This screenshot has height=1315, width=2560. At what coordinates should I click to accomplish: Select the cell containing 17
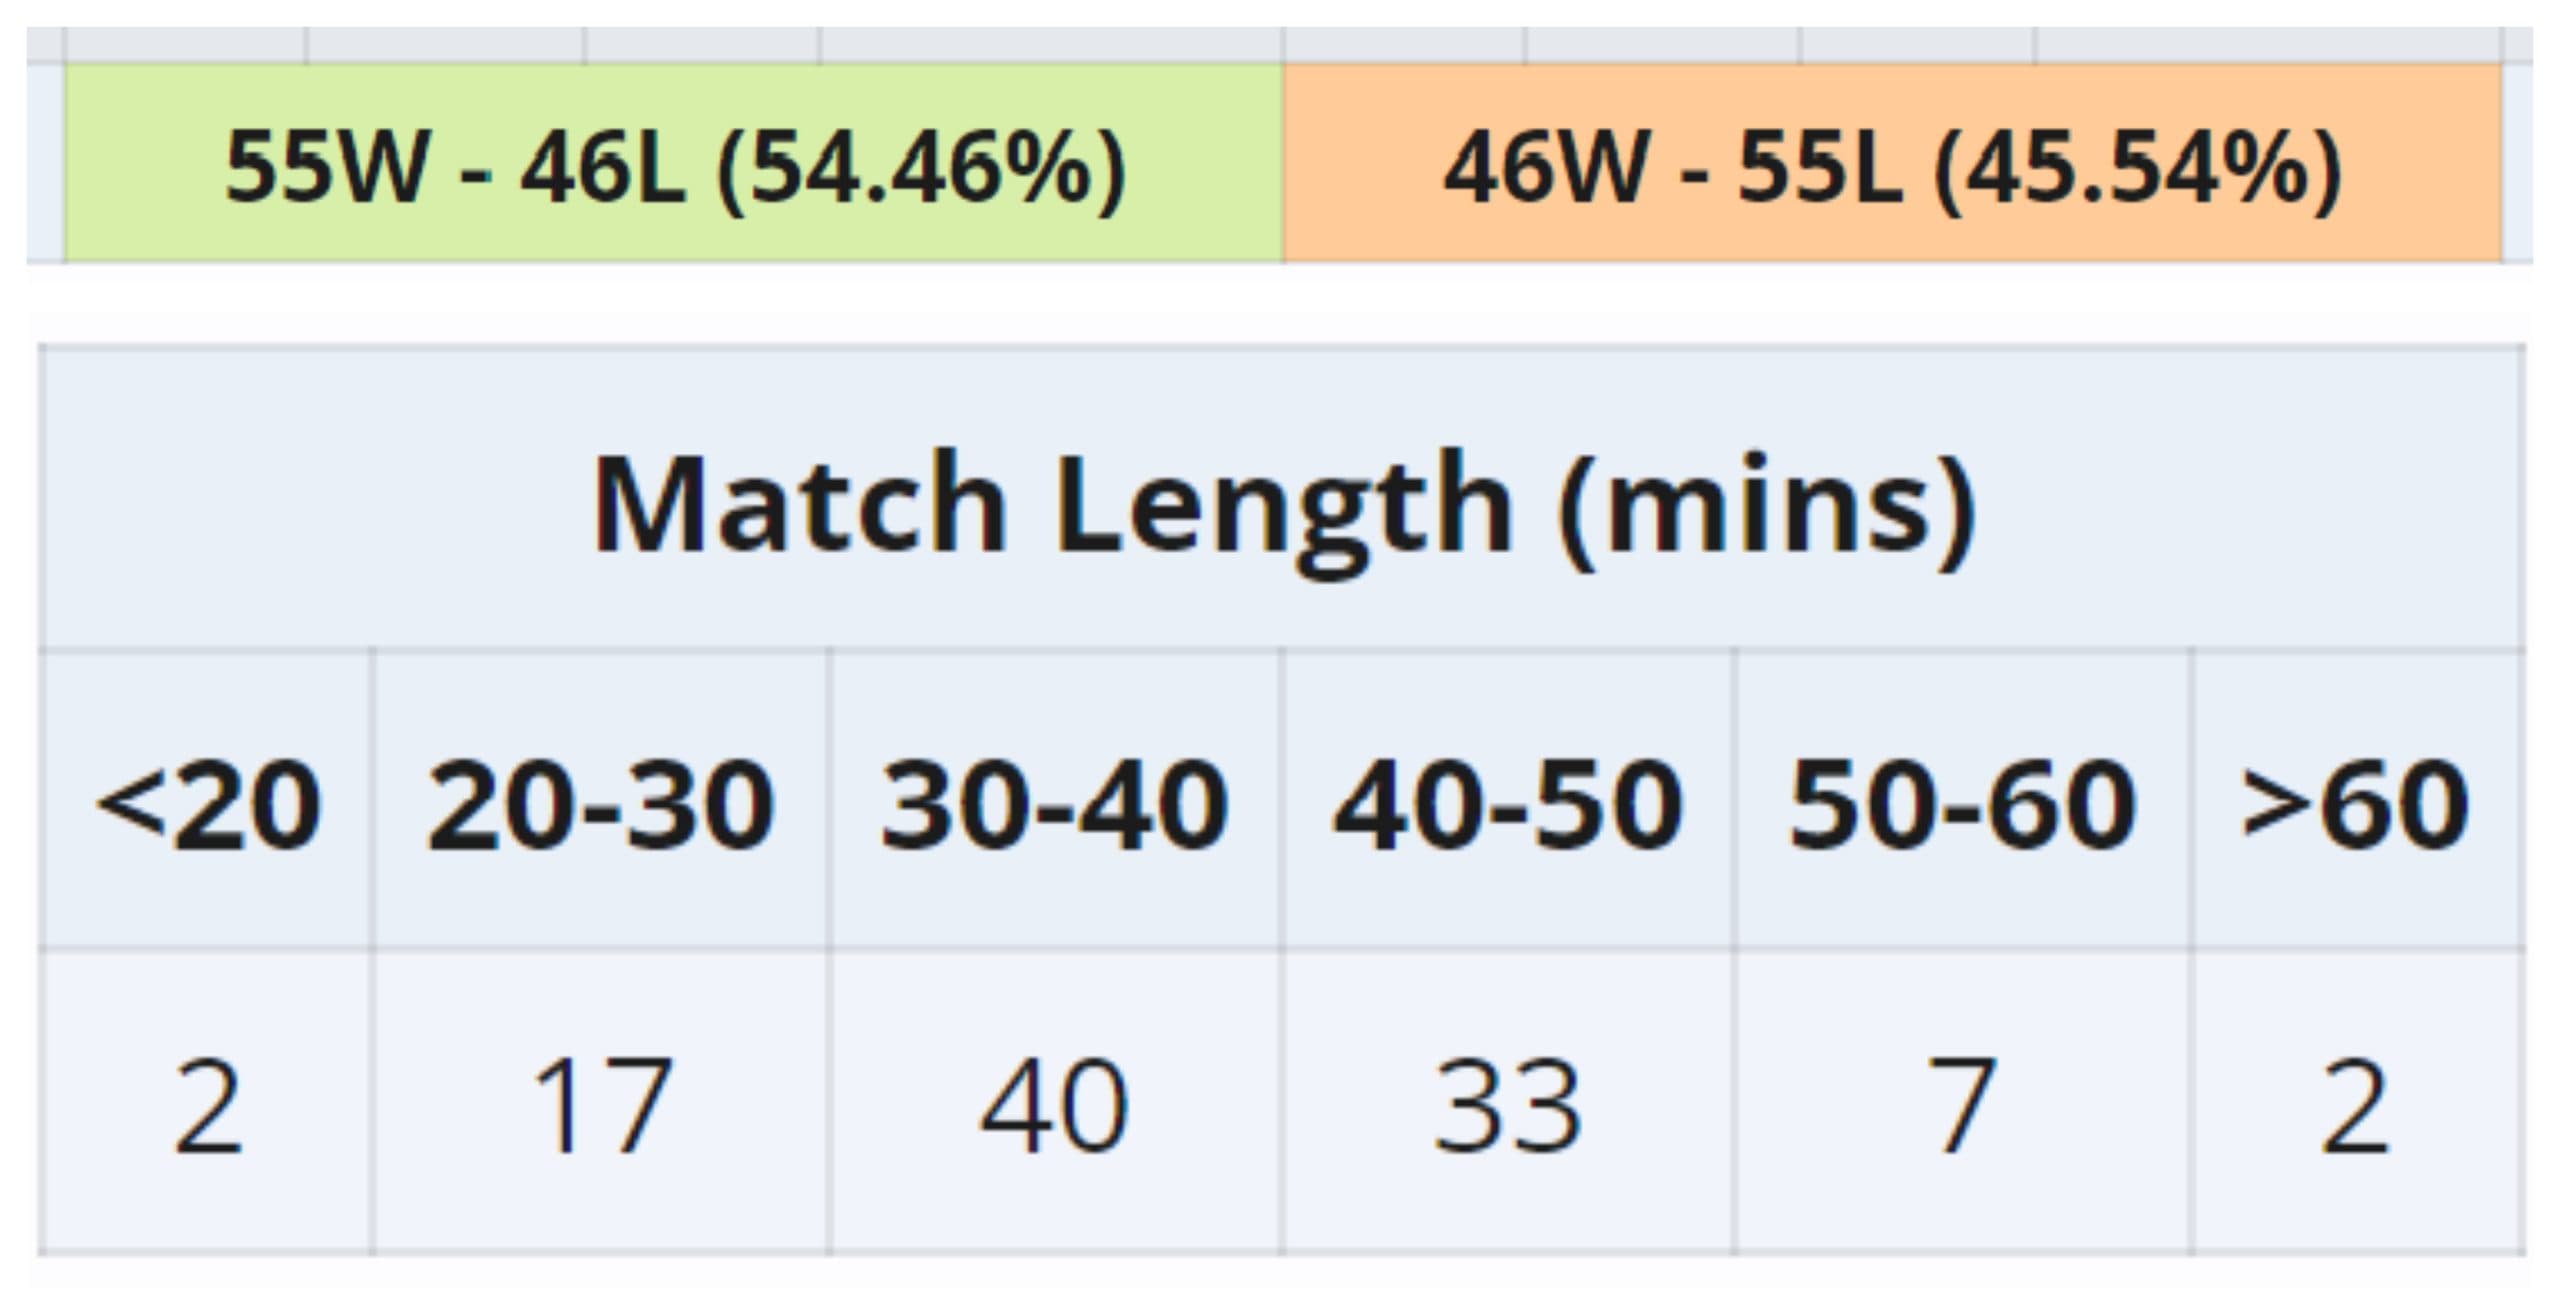coord(600,1105)
